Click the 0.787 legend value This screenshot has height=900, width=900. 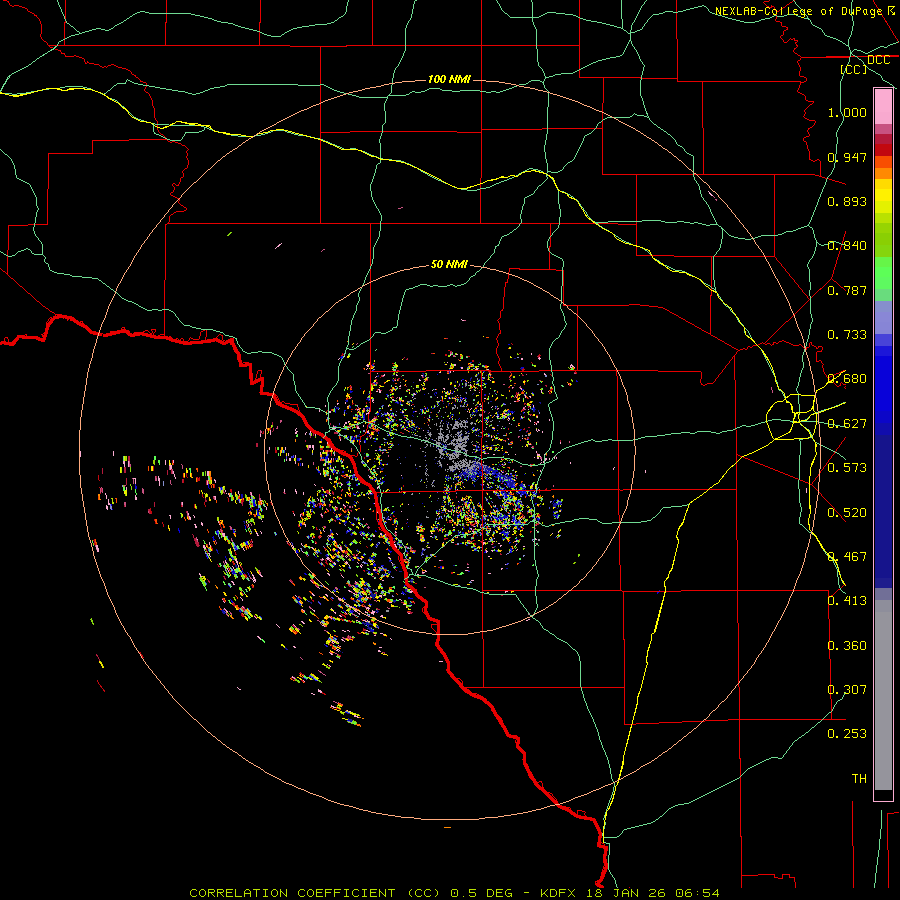847,290
